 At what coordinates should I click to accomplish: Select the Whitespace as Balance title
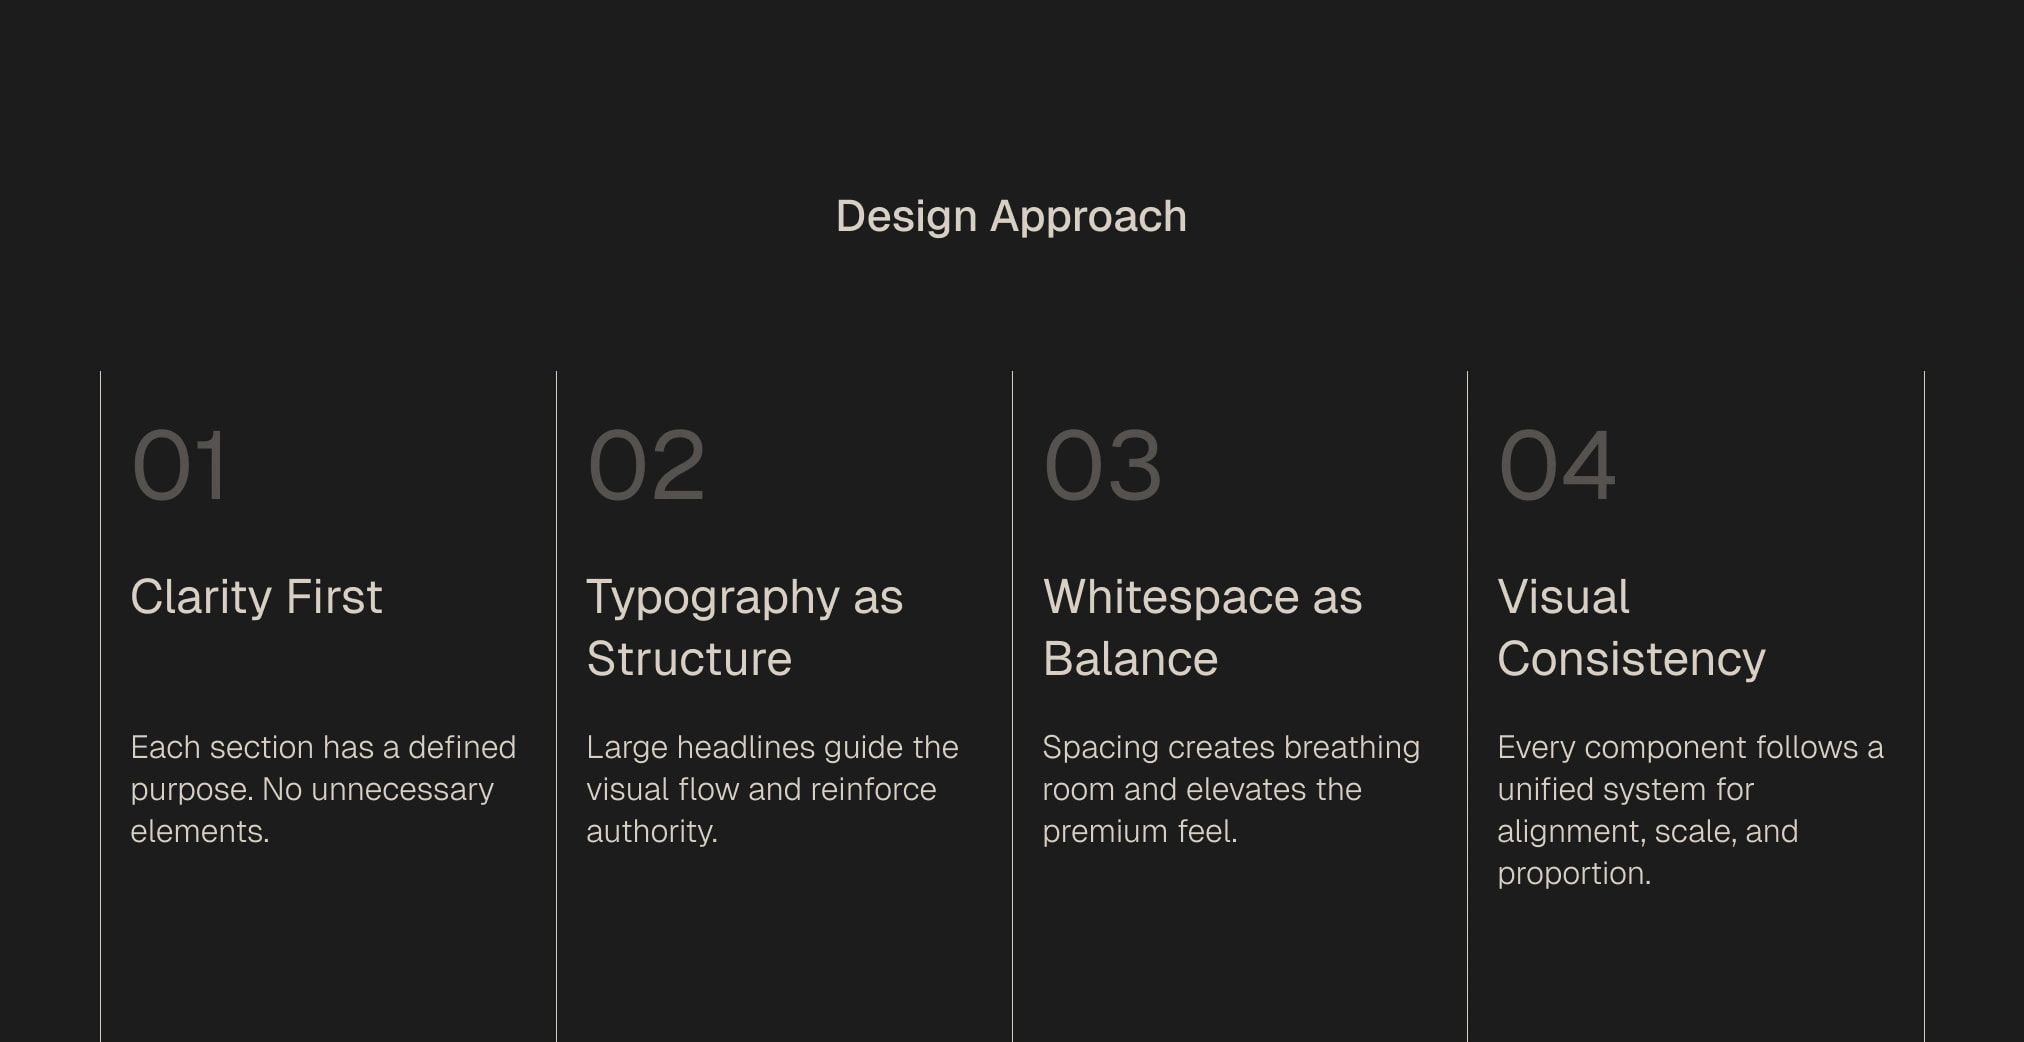click(x=1202, y=627)
